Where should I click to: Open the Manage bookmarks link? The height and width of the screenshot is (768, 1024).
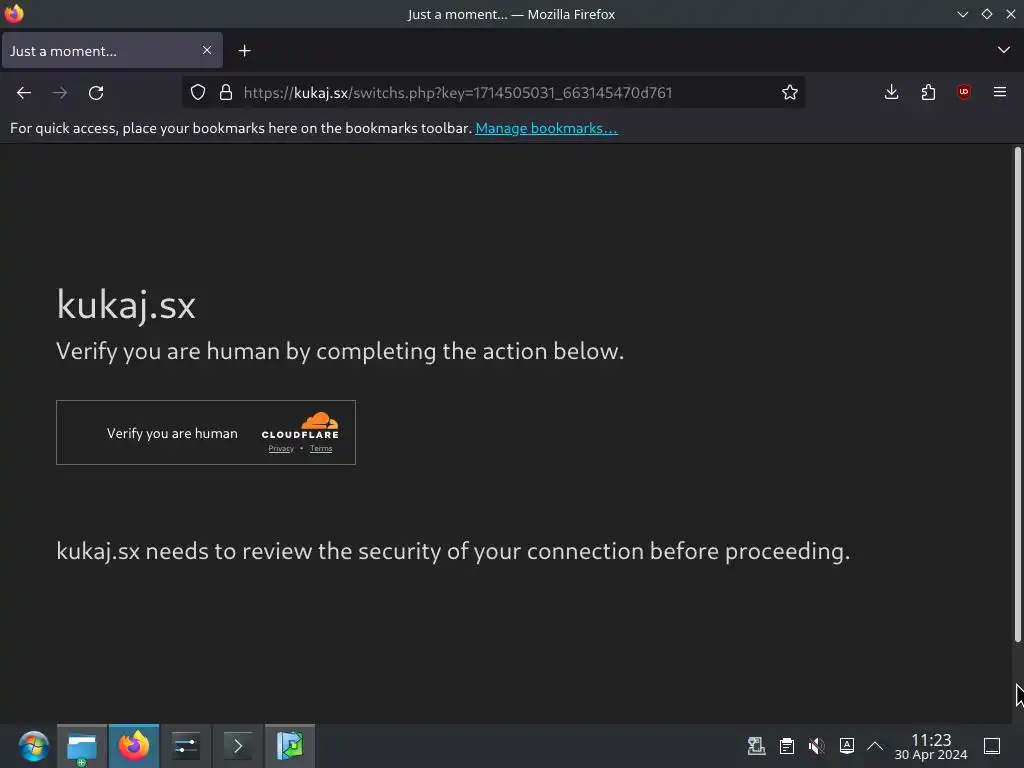point(547,128)
